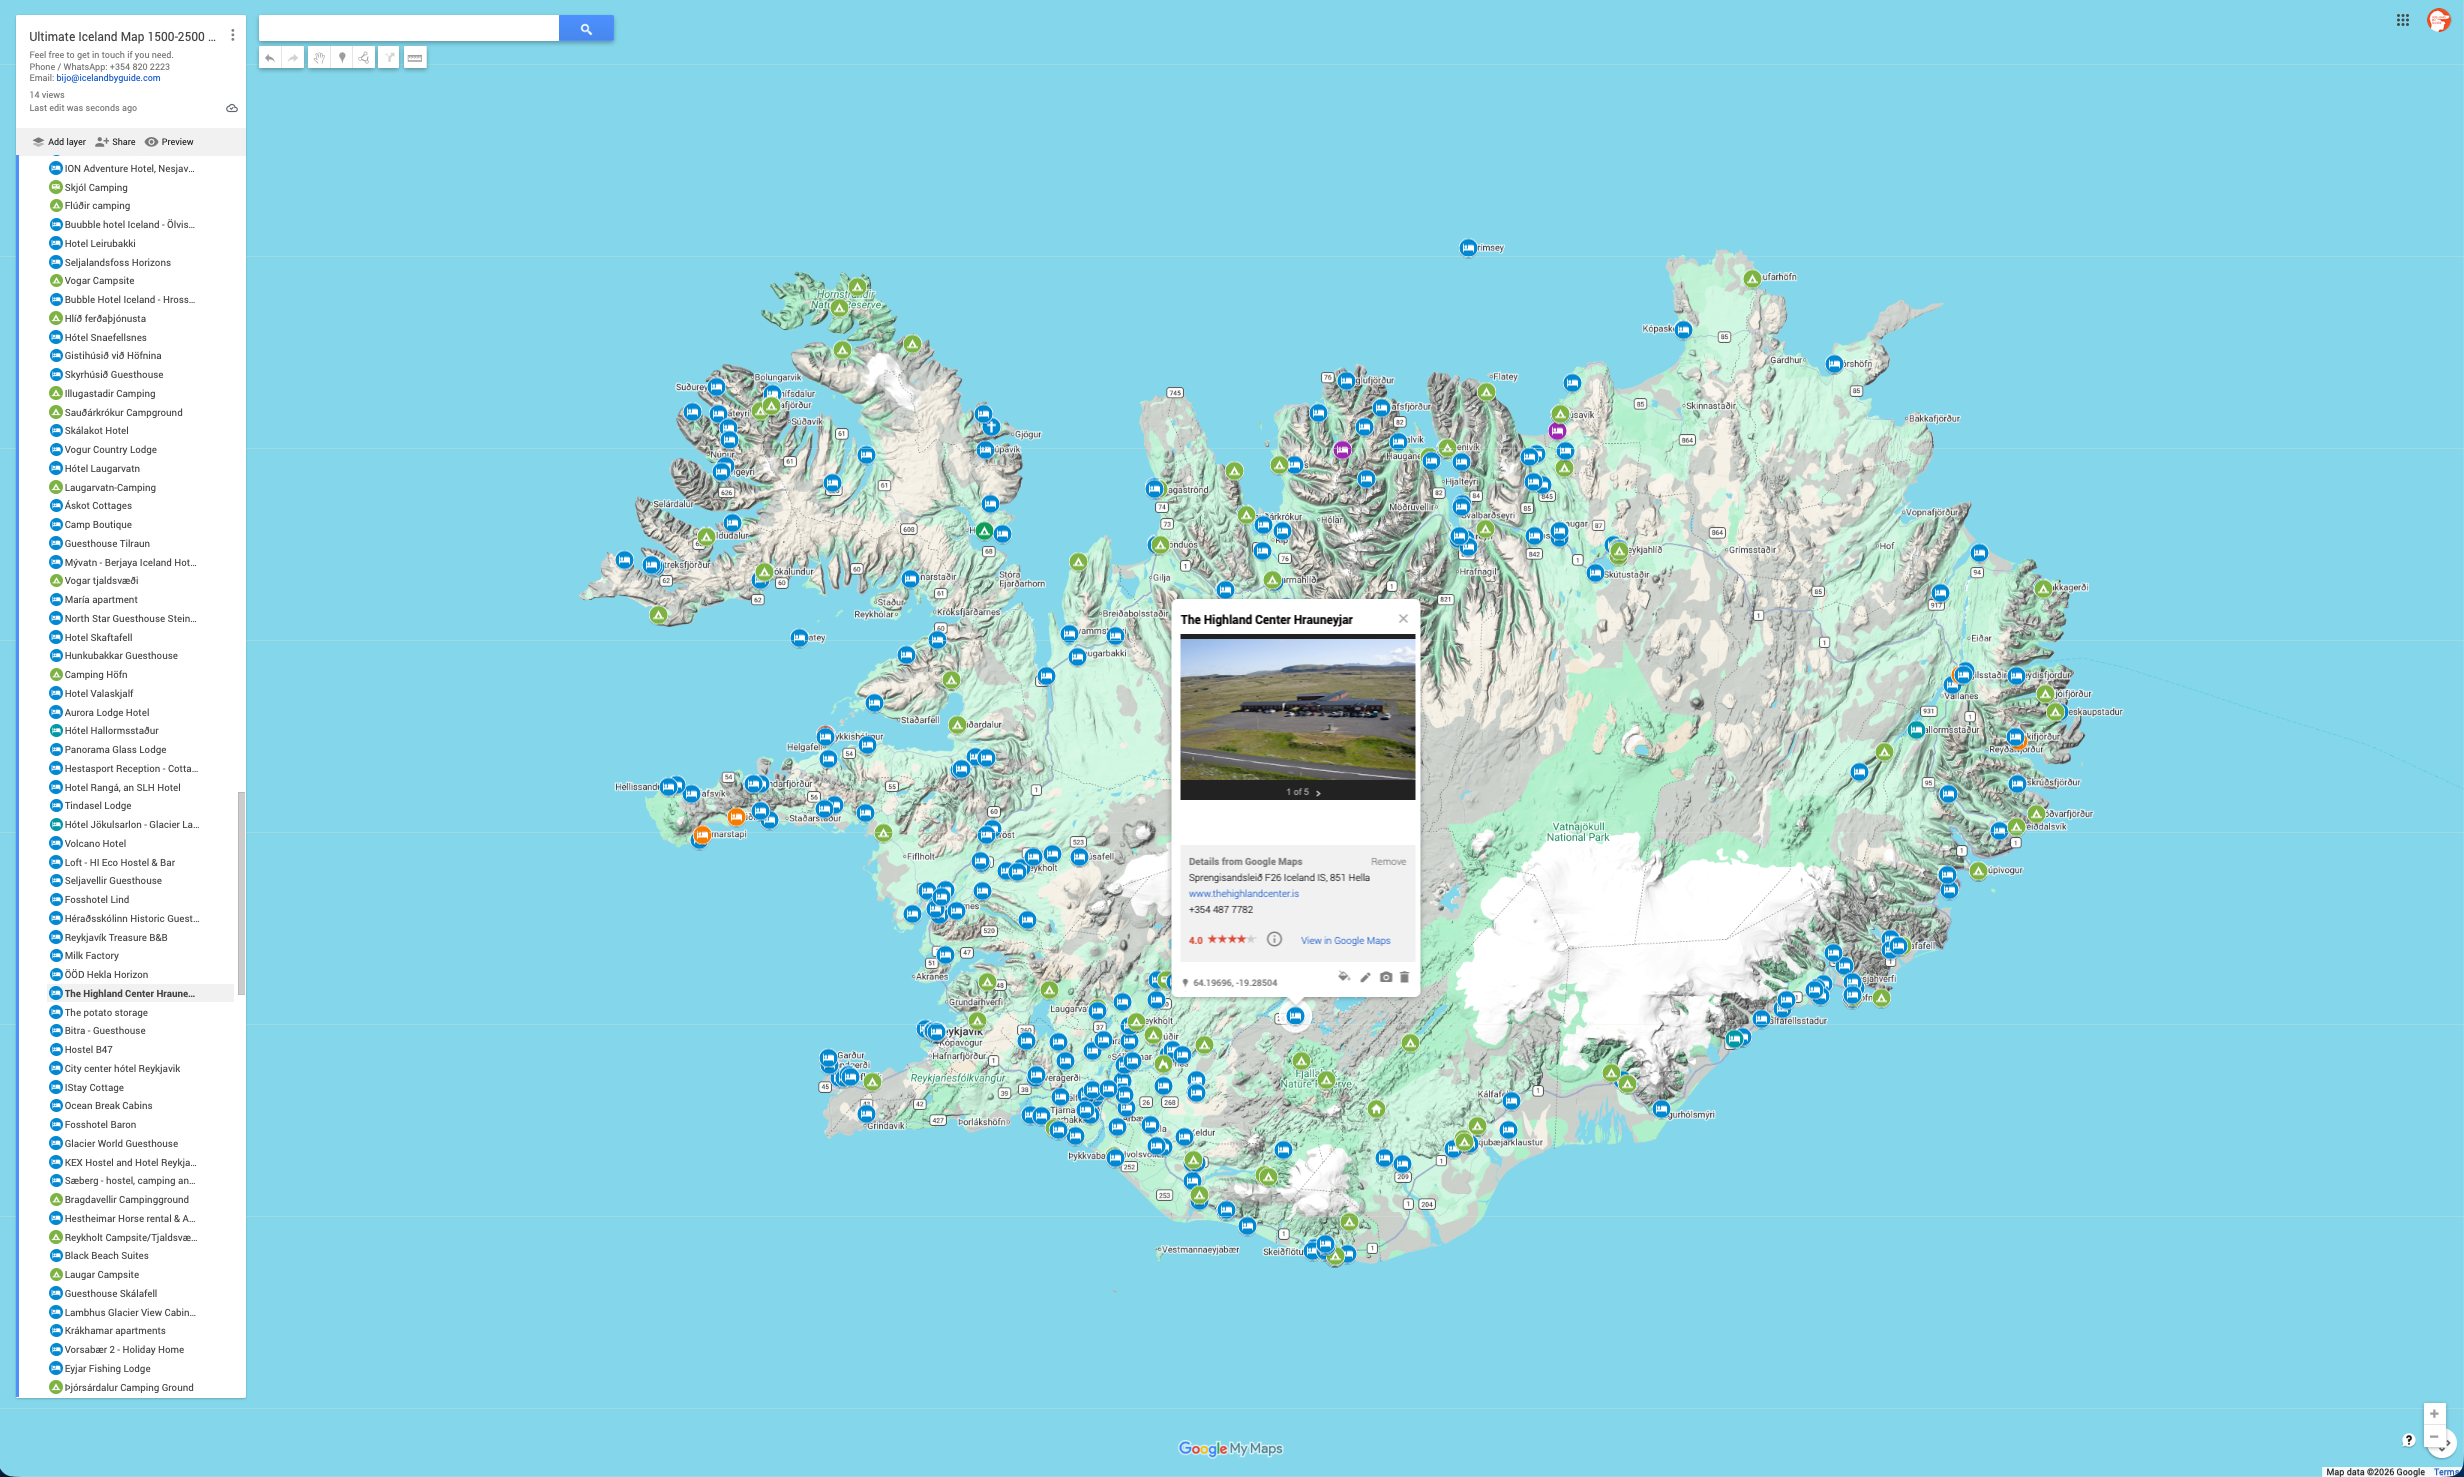Close The Highland Center Hrauneyjar popup
Image resolution: width=2464 pixels, height=1477 pixels.
point(1403,618)
